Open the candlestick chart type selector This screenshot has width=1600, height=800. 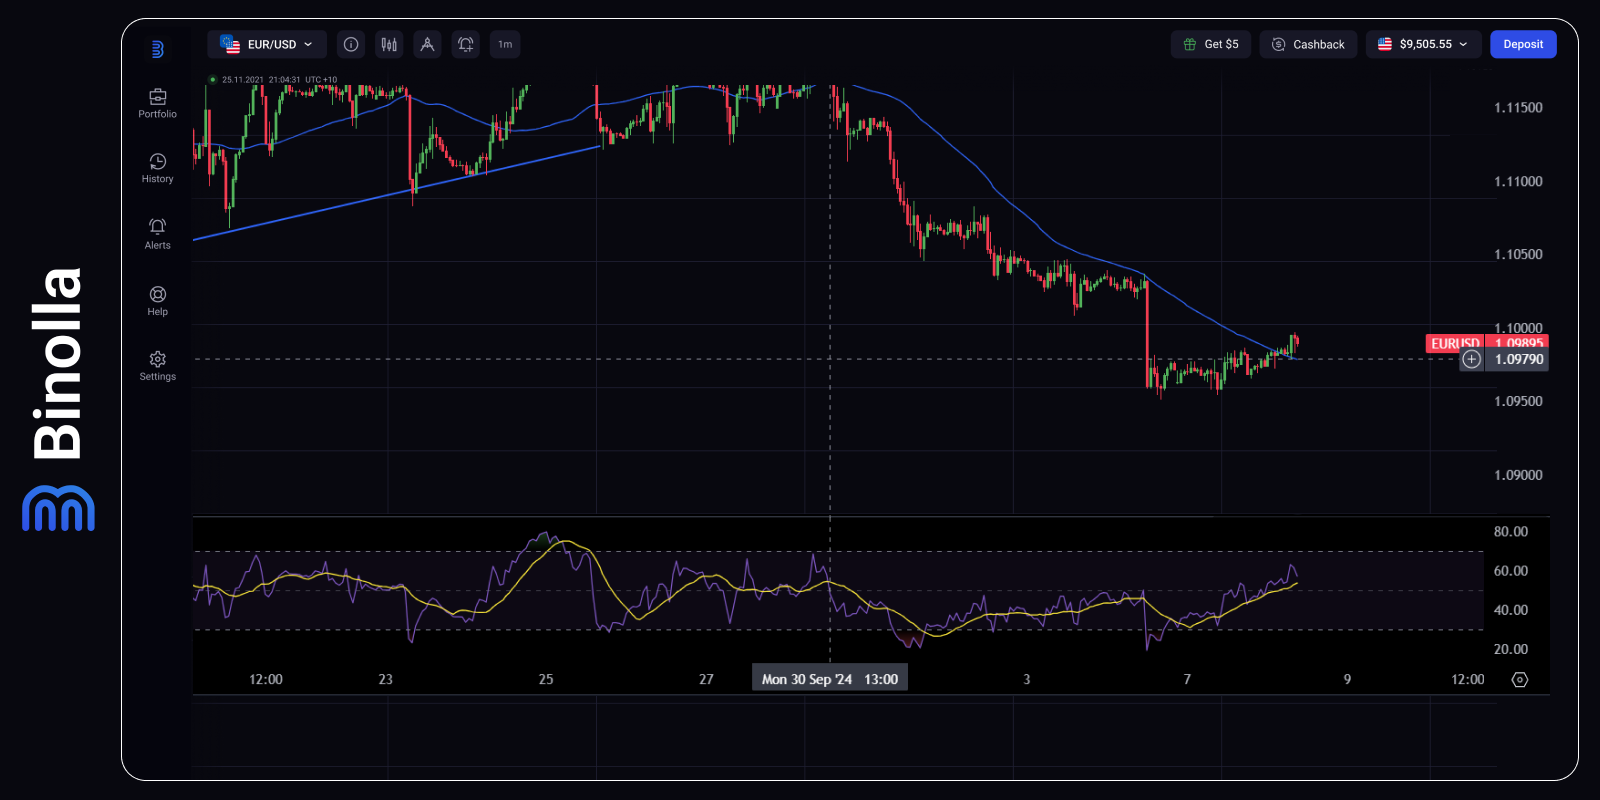pyautogui.click(x=389, y=44)
